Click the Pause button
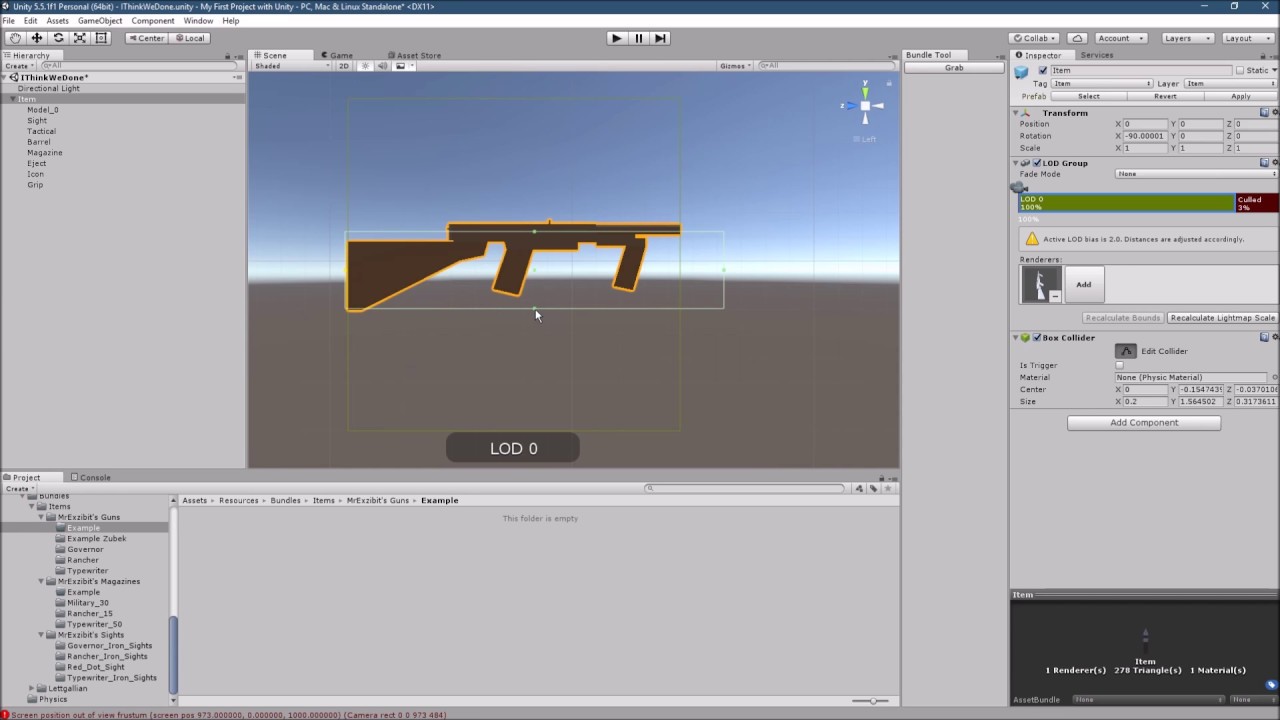The height and width of the screenshot is (720, 1280). coord(639,38)
